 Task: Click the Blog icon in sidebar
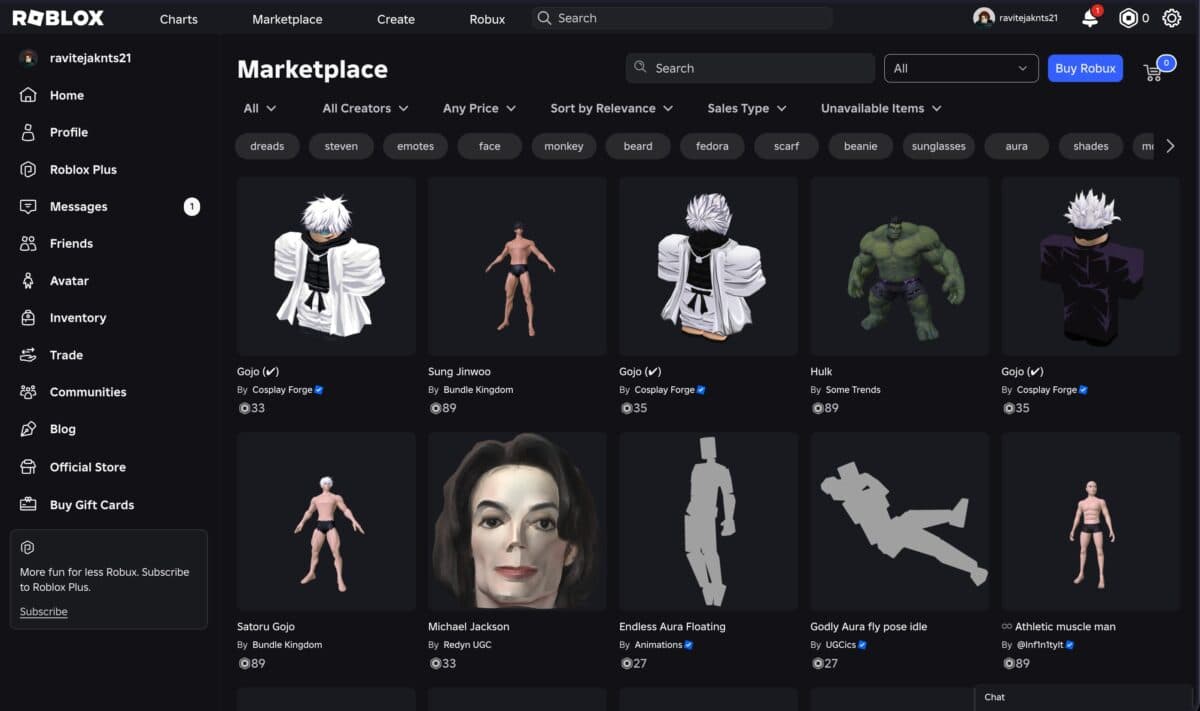[29, 429]
